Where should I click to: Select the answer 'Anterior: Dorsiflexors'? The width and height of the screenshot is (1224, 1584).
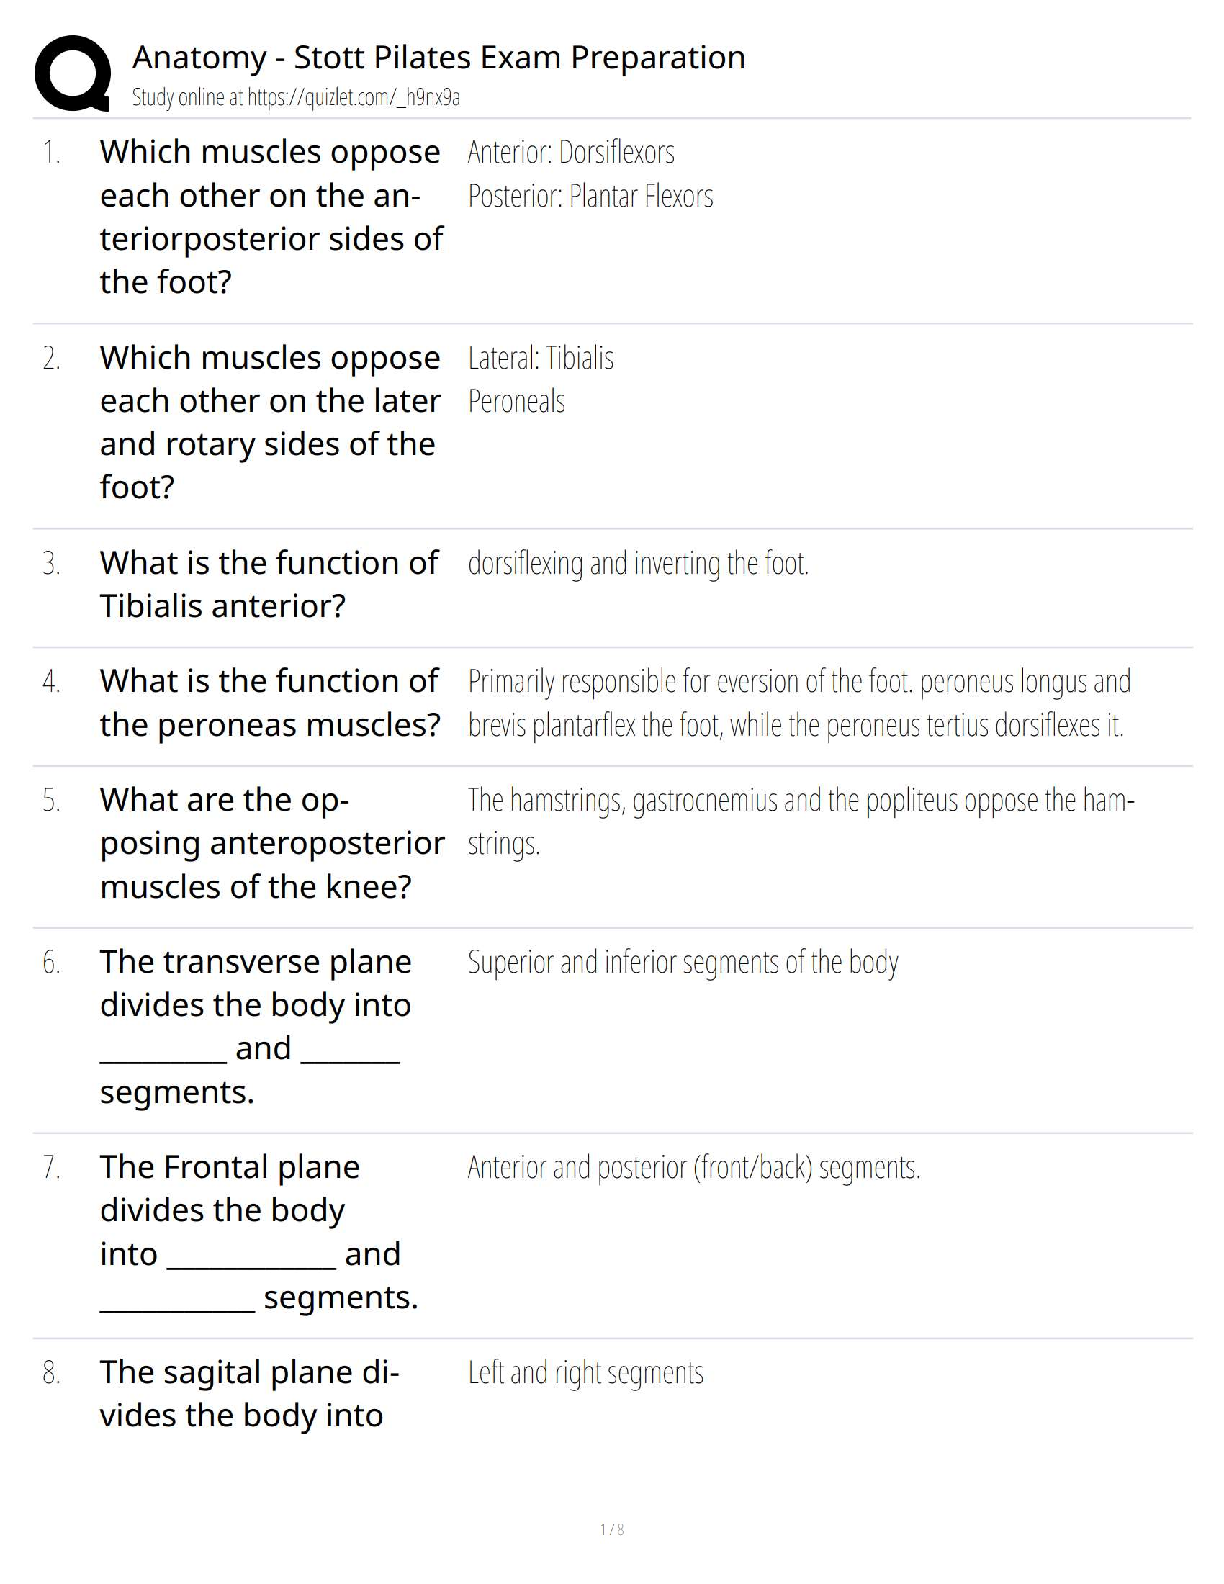[571, 152]
